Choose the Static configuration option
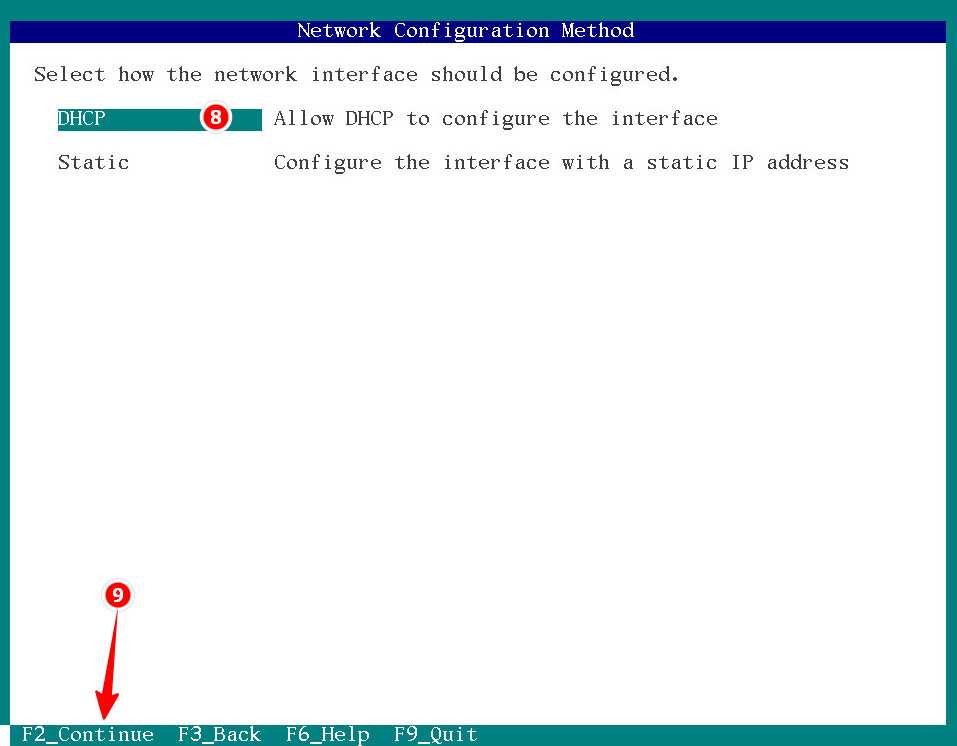 click(93, 162)
